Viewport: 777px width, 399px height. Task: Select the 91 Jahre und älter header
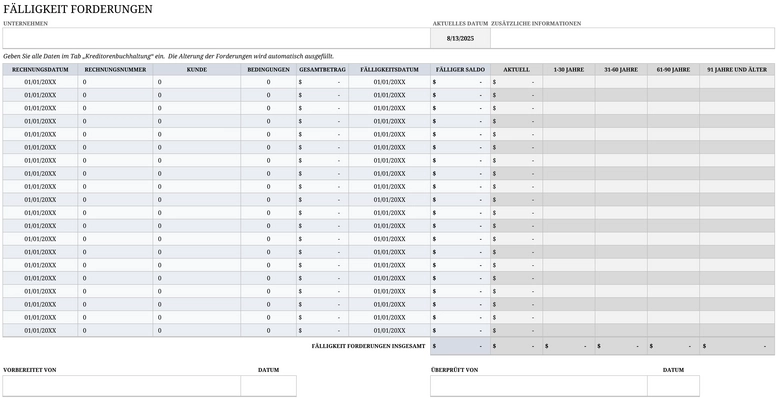pyautogui.click(x=737, y=69)
